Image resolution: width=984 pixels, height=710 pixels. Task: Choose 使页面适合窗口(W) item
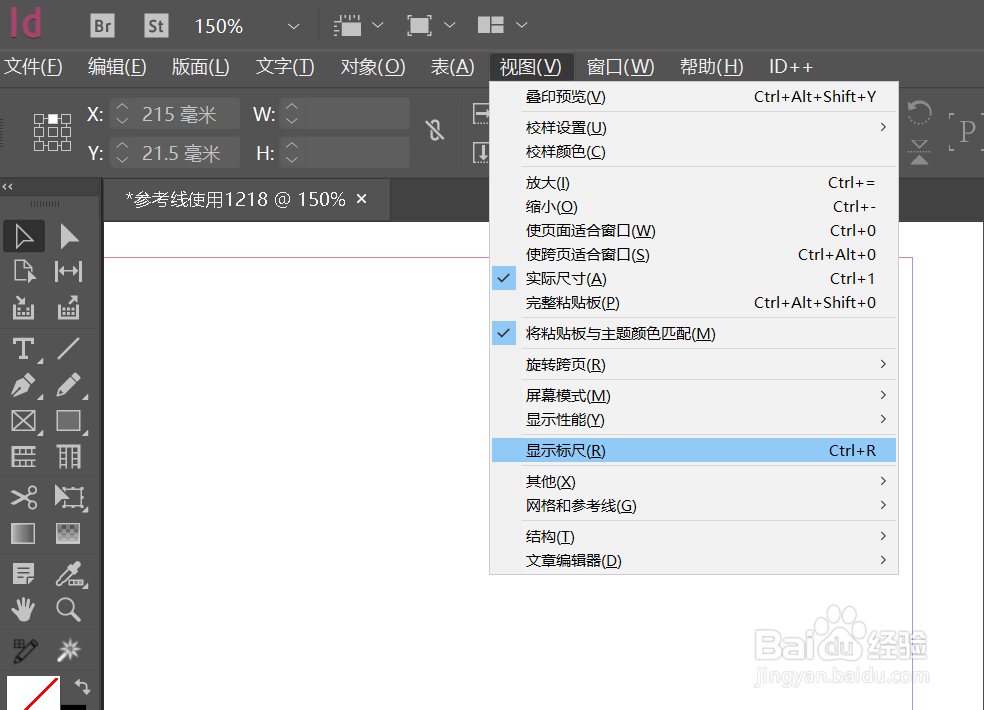tap(693, 230)
